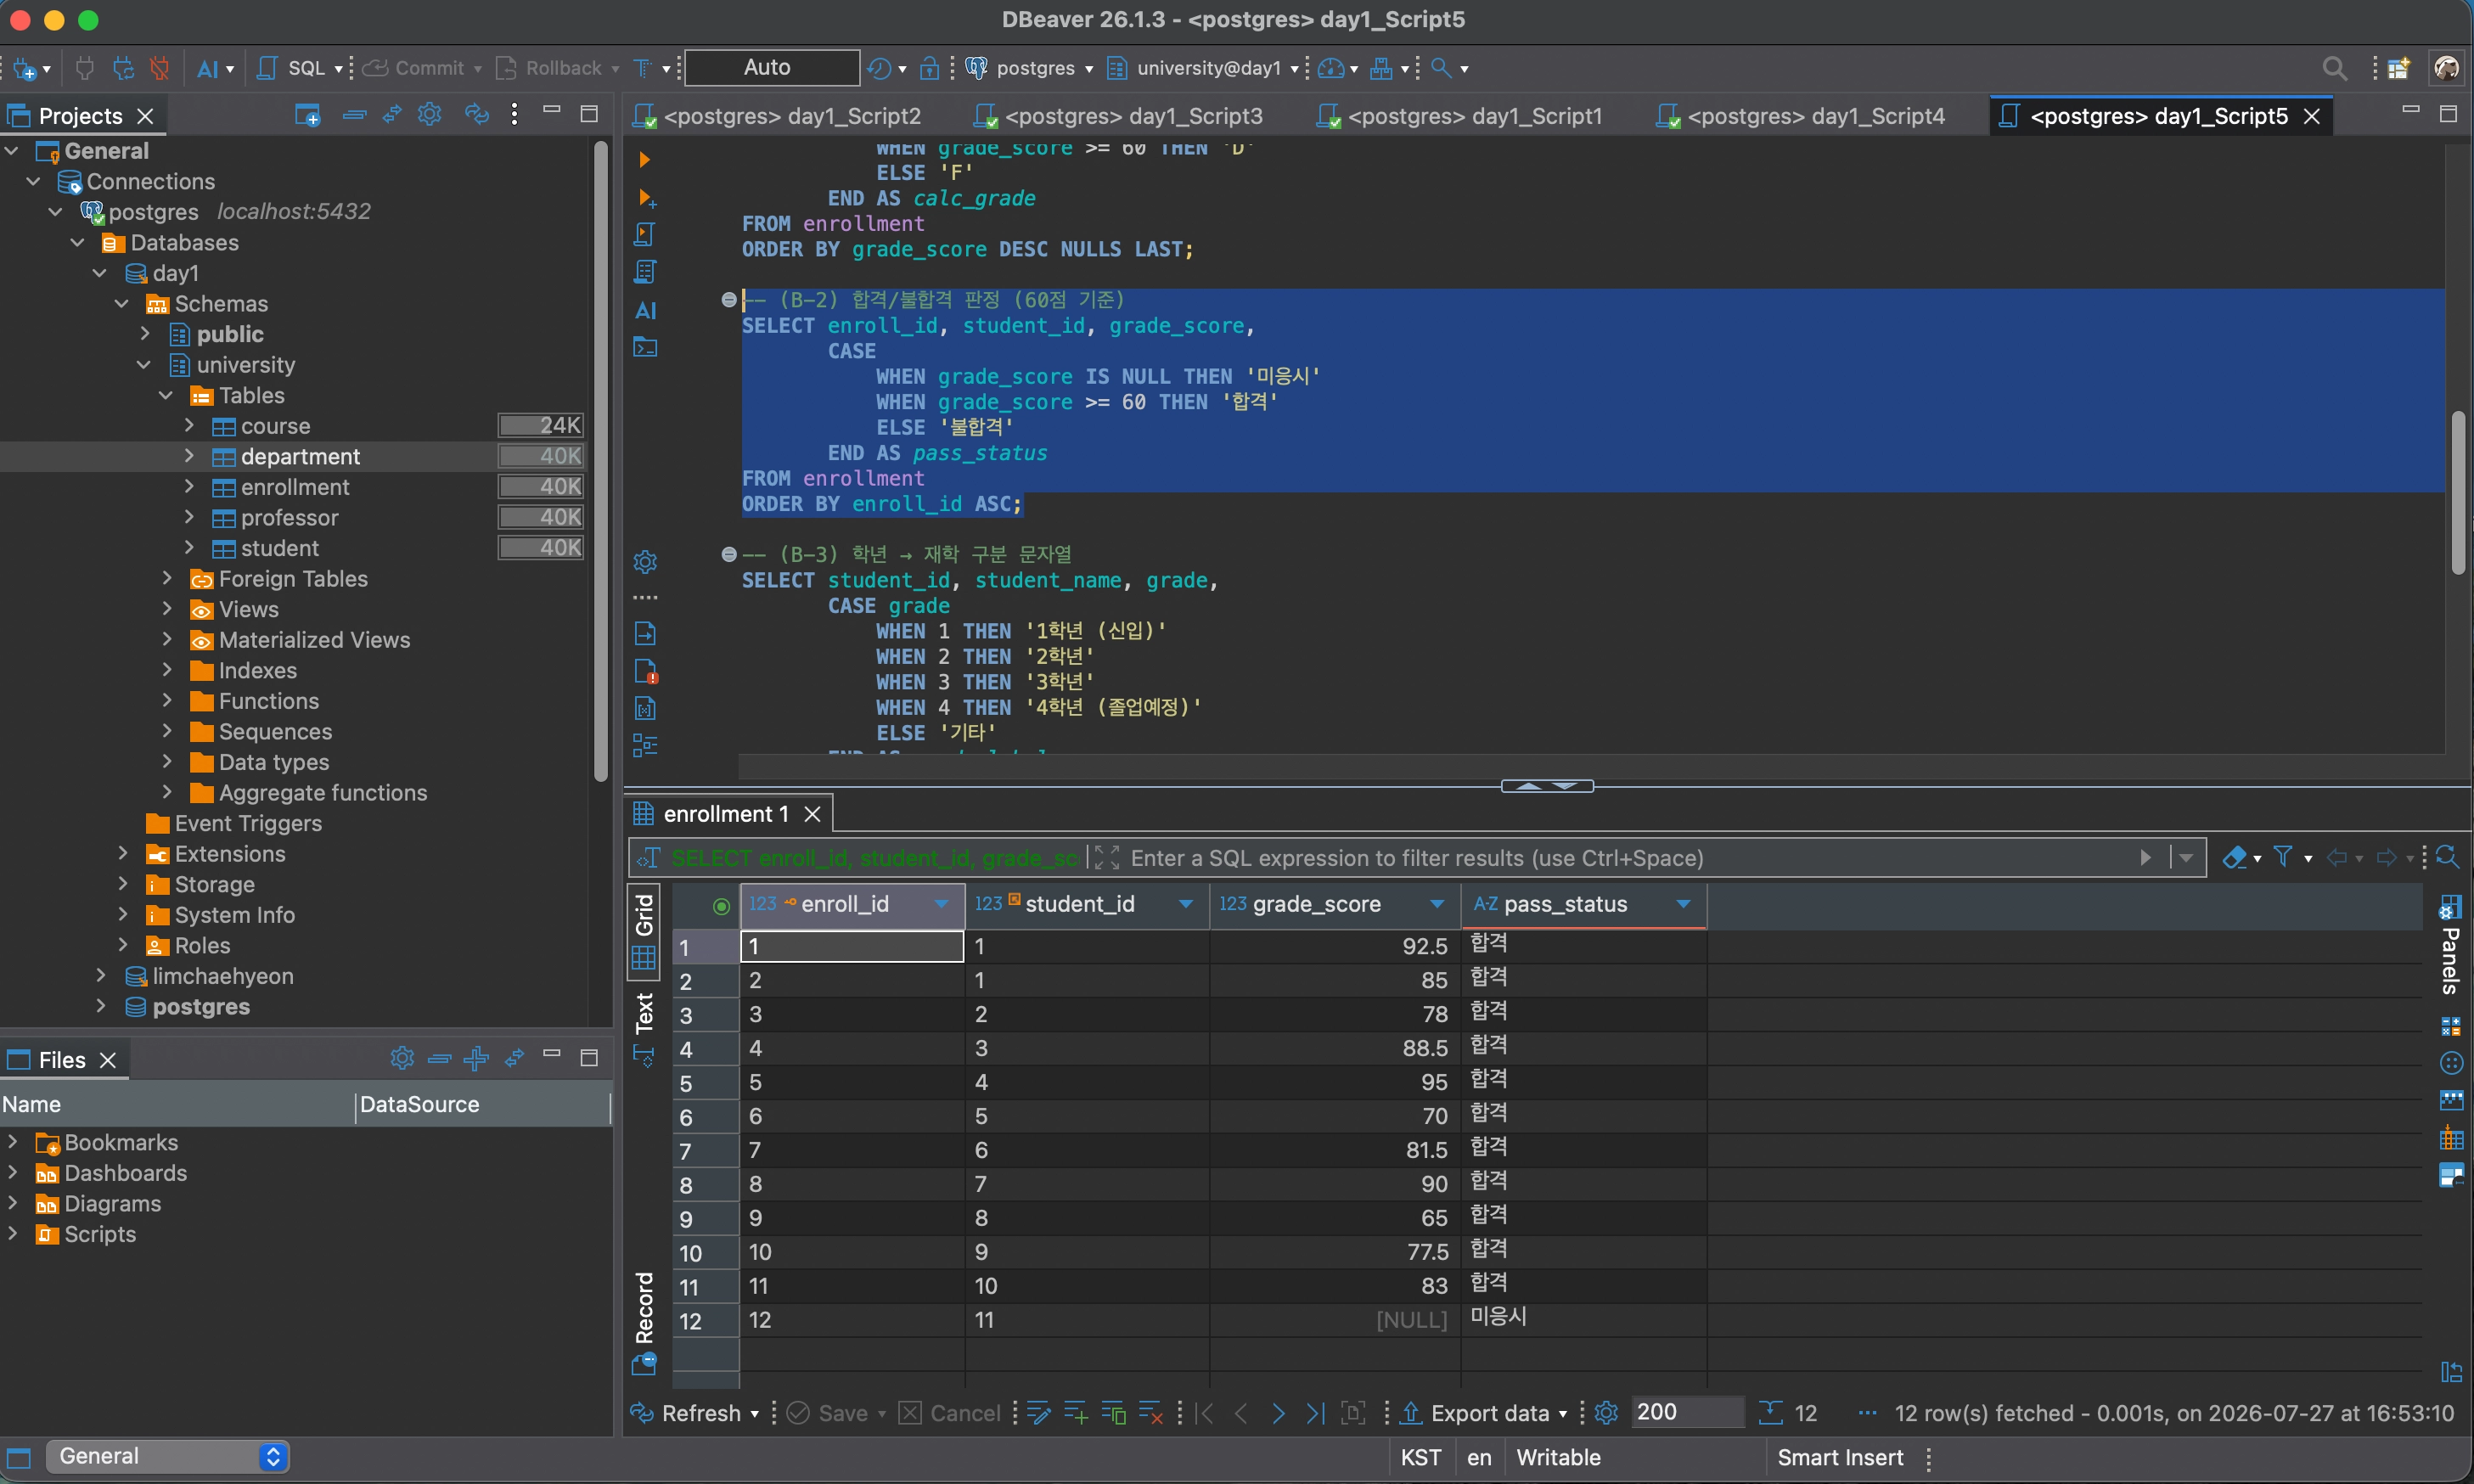Link with editor icon in Projects panel
The image size is (2474, 1484).
click(x=392, y=115)
